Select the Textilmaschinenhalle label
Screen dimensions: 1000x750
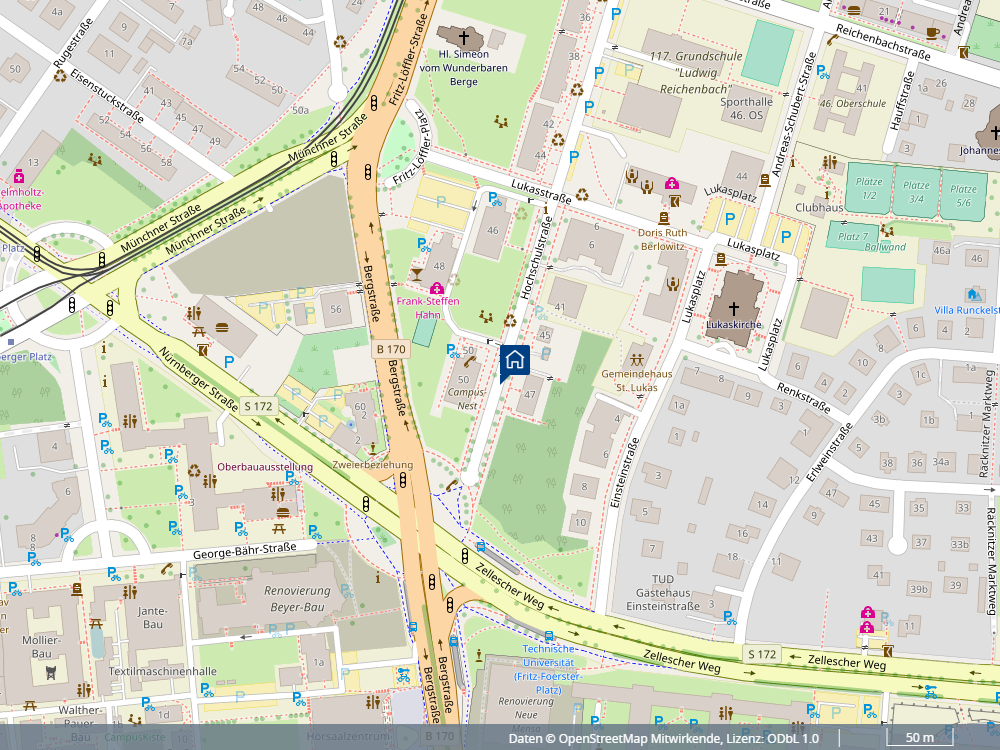coord(163,671)
